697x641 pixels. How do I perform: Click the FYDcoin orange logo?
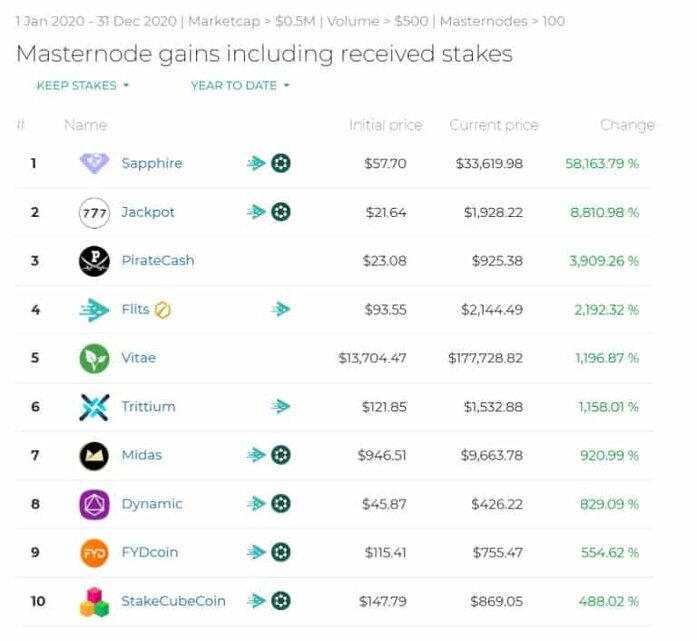click(x=94, y=553)
